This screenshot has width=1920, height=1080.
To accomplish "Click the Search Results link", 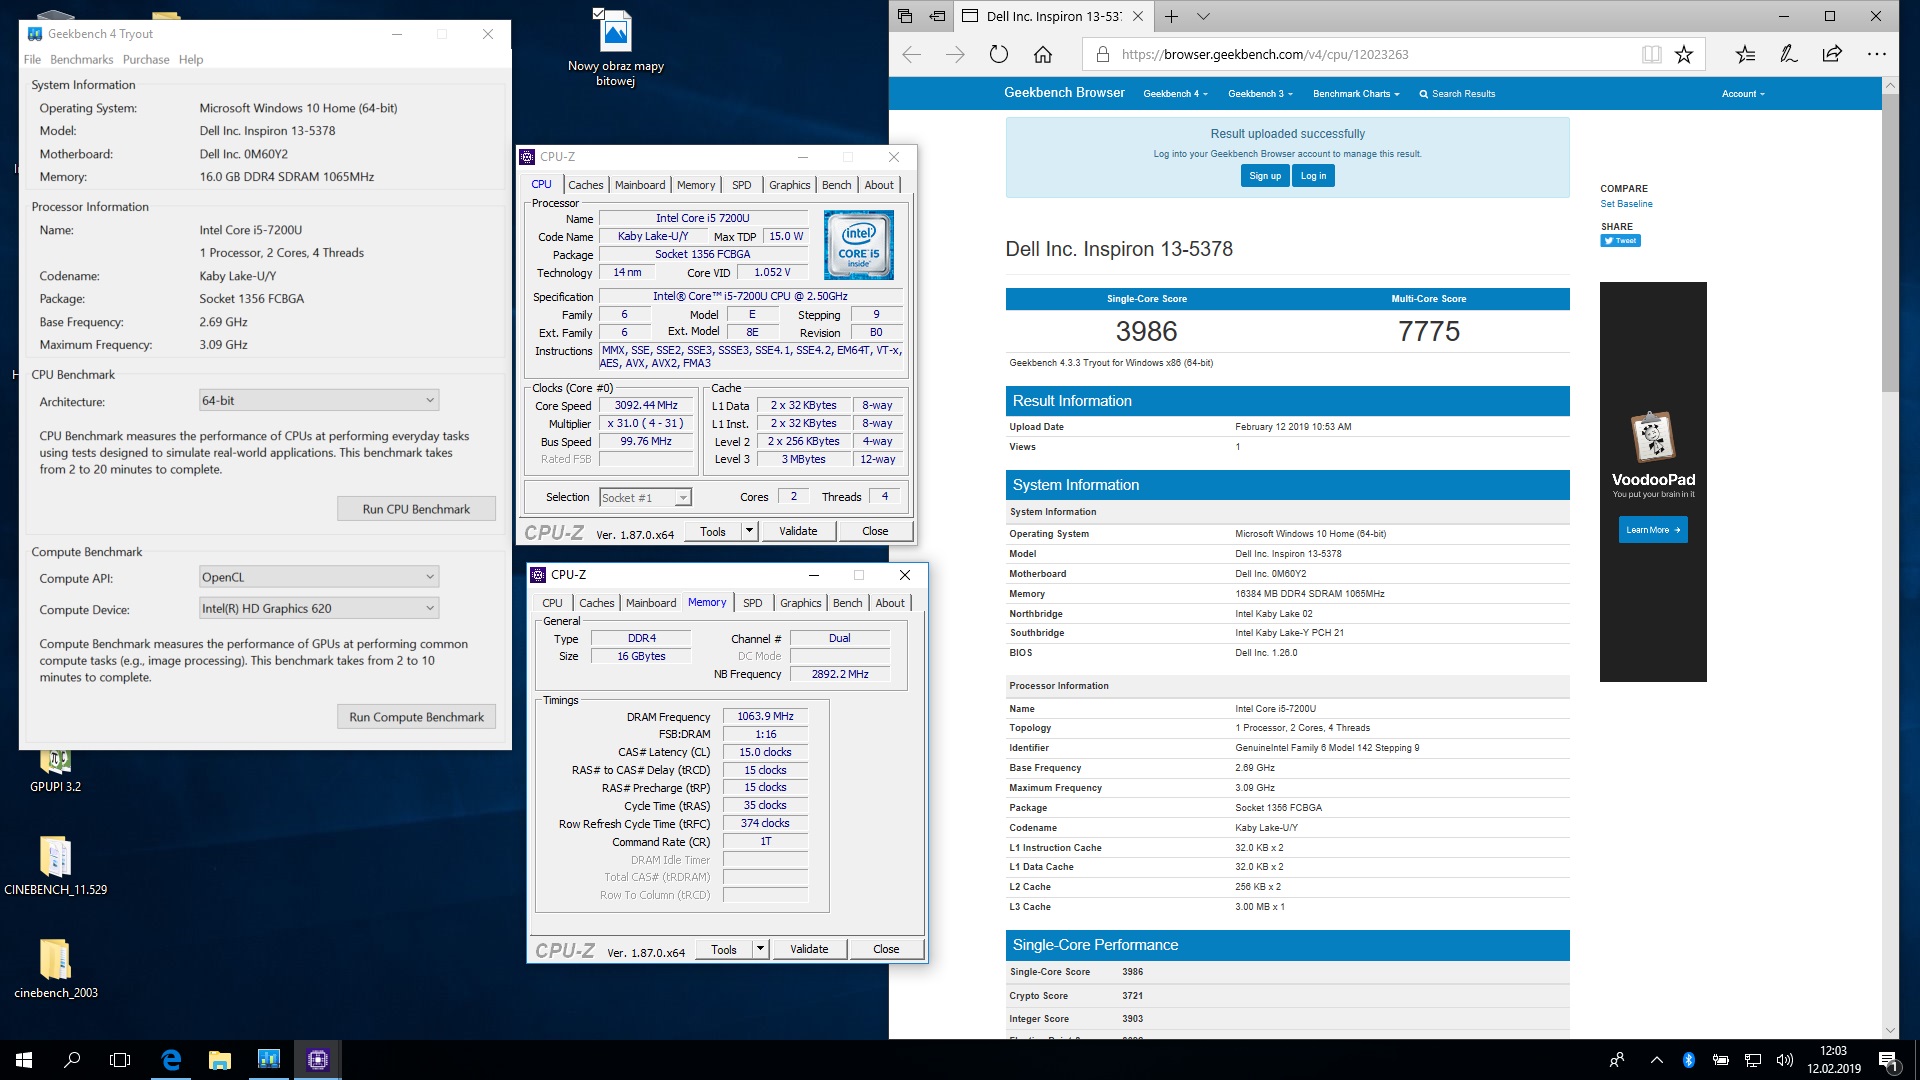I will click(1457, 94).
